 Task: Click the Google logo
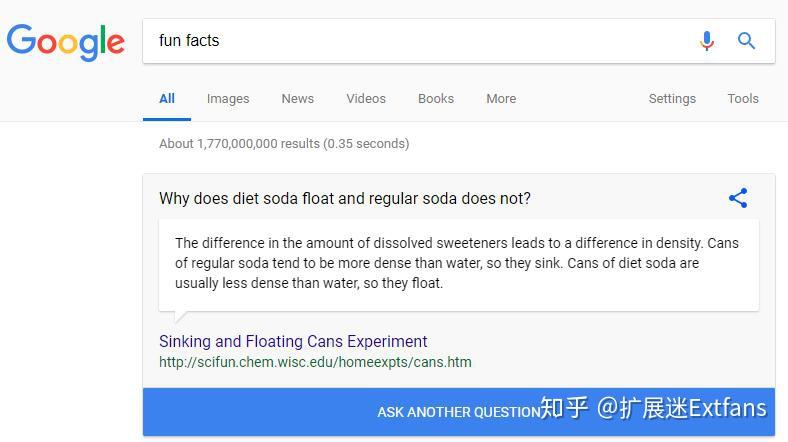pyautogui.click(x=66, y=41)
